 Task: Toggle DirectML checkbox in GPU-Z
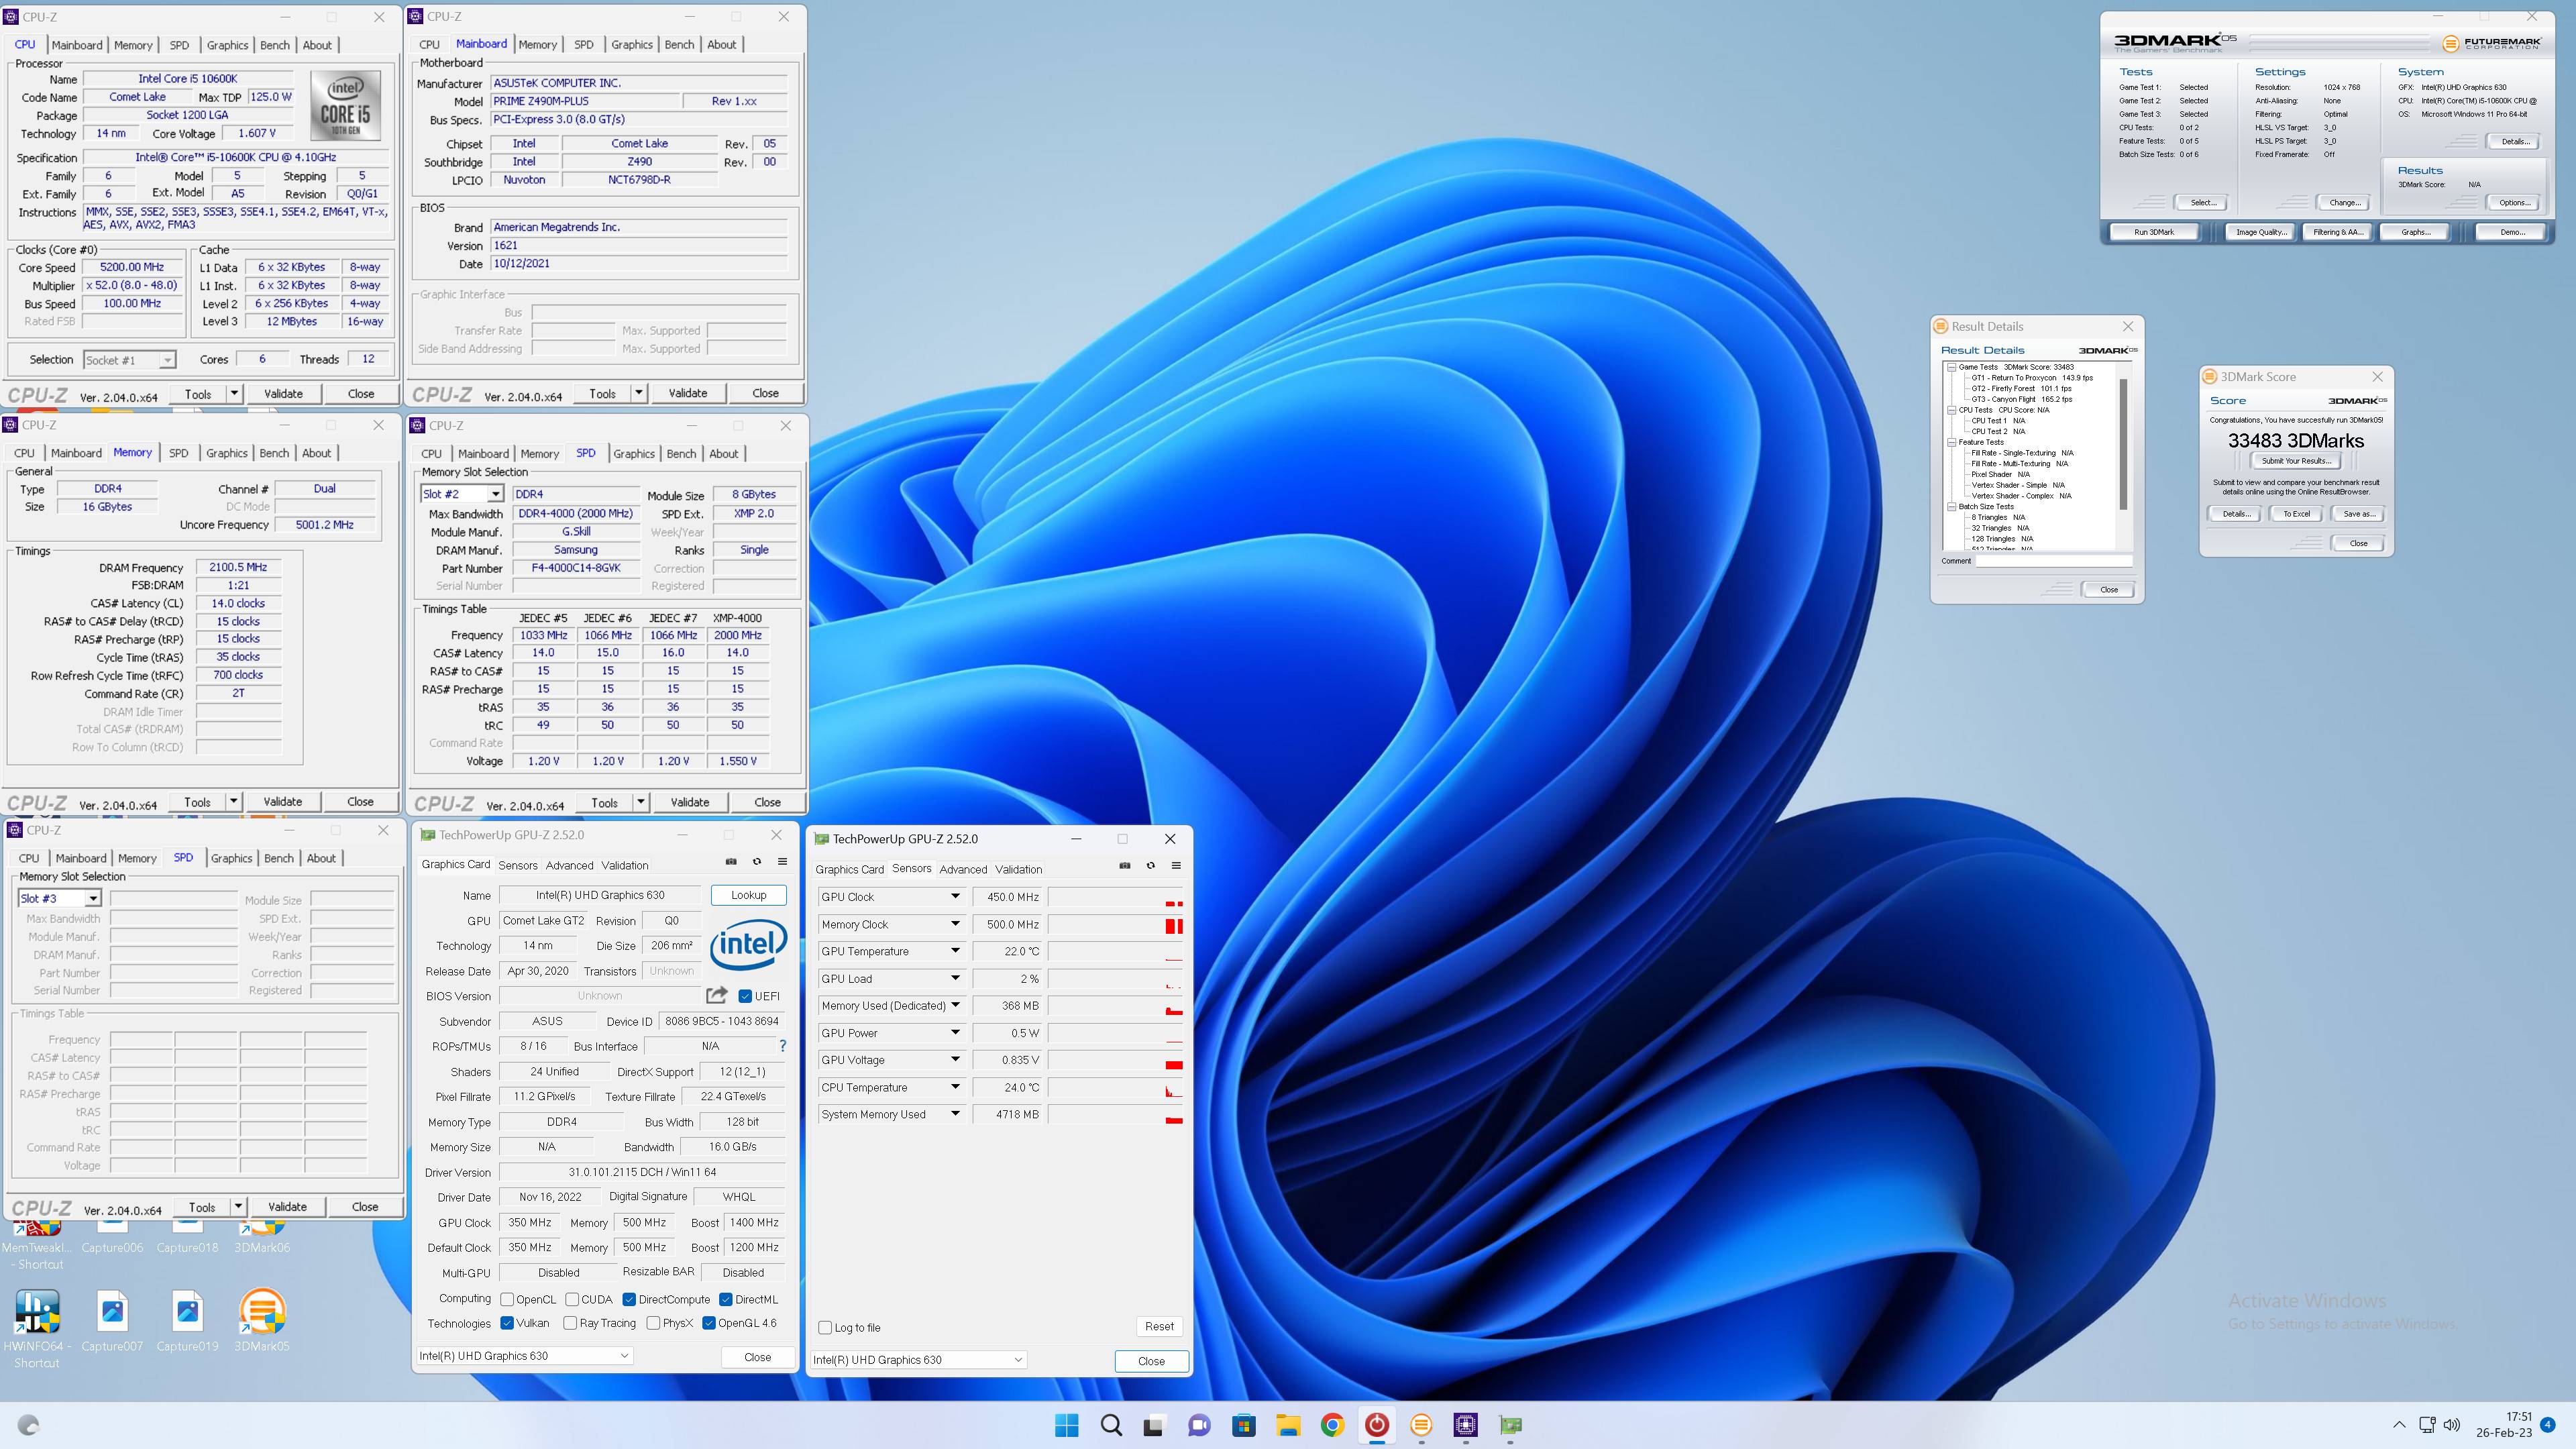(726, 1299)
